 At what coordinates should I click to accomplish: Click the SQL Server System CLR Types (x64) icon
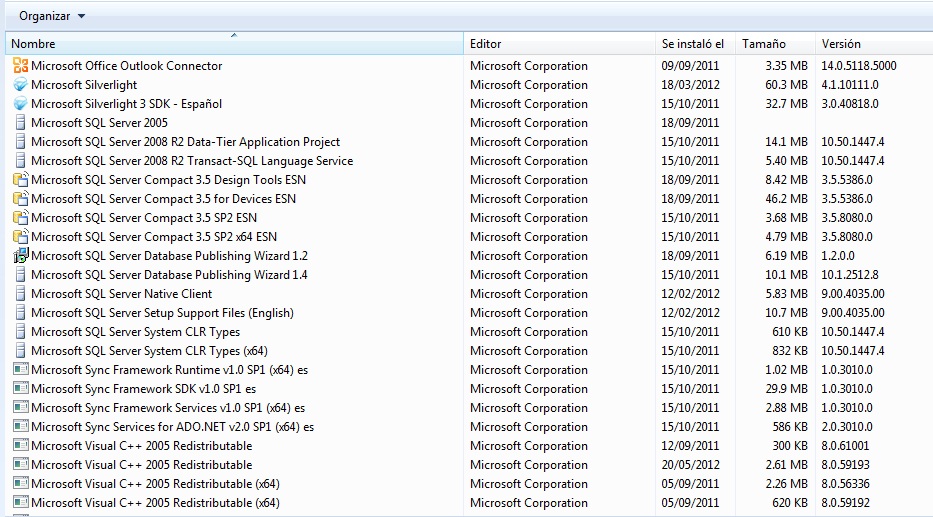[x=21, y=351]
